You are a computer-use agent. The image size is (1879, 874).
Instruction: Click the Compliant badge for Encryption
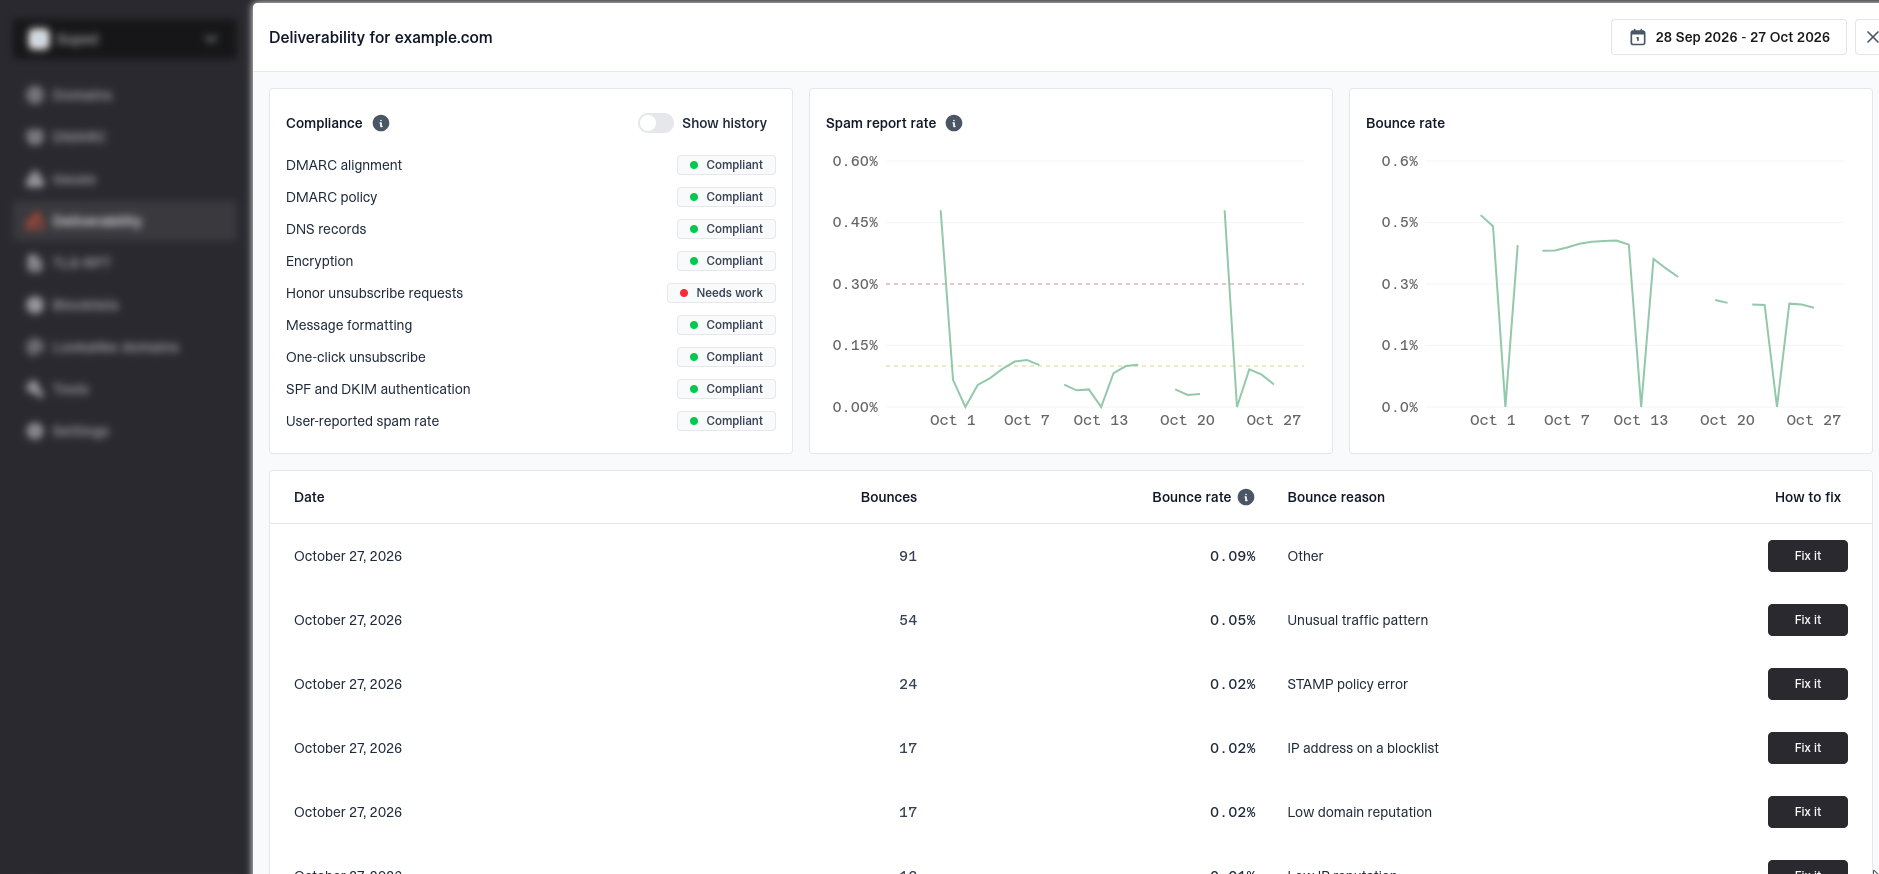coord(726,261)
